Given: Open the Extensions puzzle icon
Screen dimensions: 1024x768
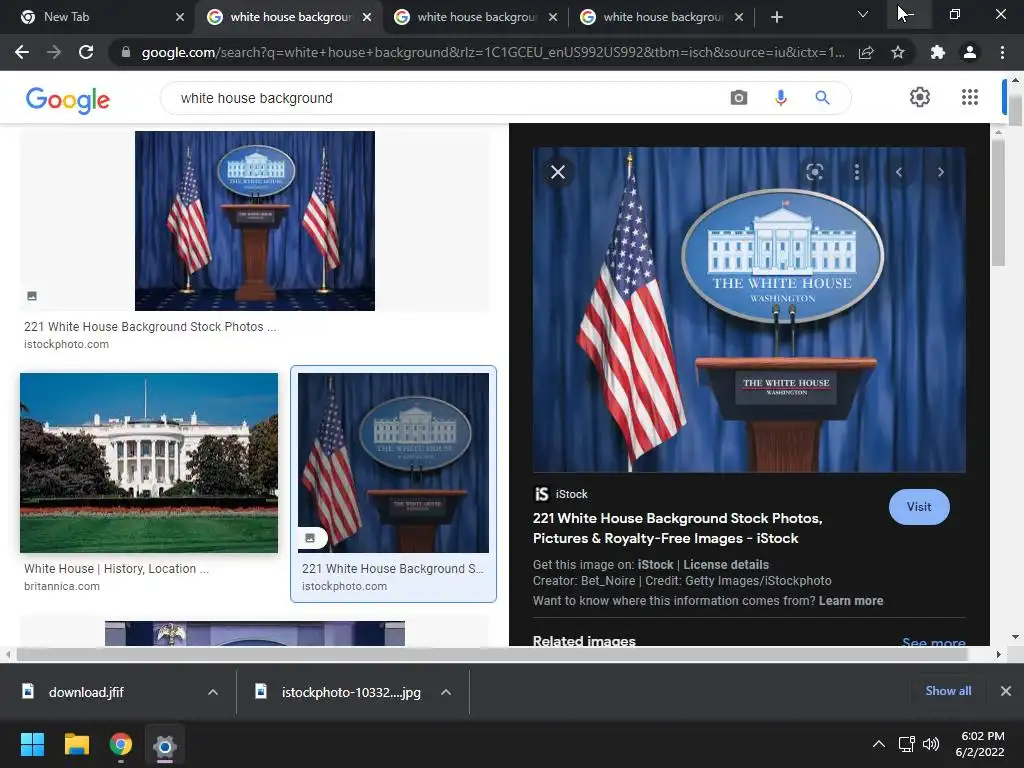Looking at the screenshot, I should tap(938, 52).
